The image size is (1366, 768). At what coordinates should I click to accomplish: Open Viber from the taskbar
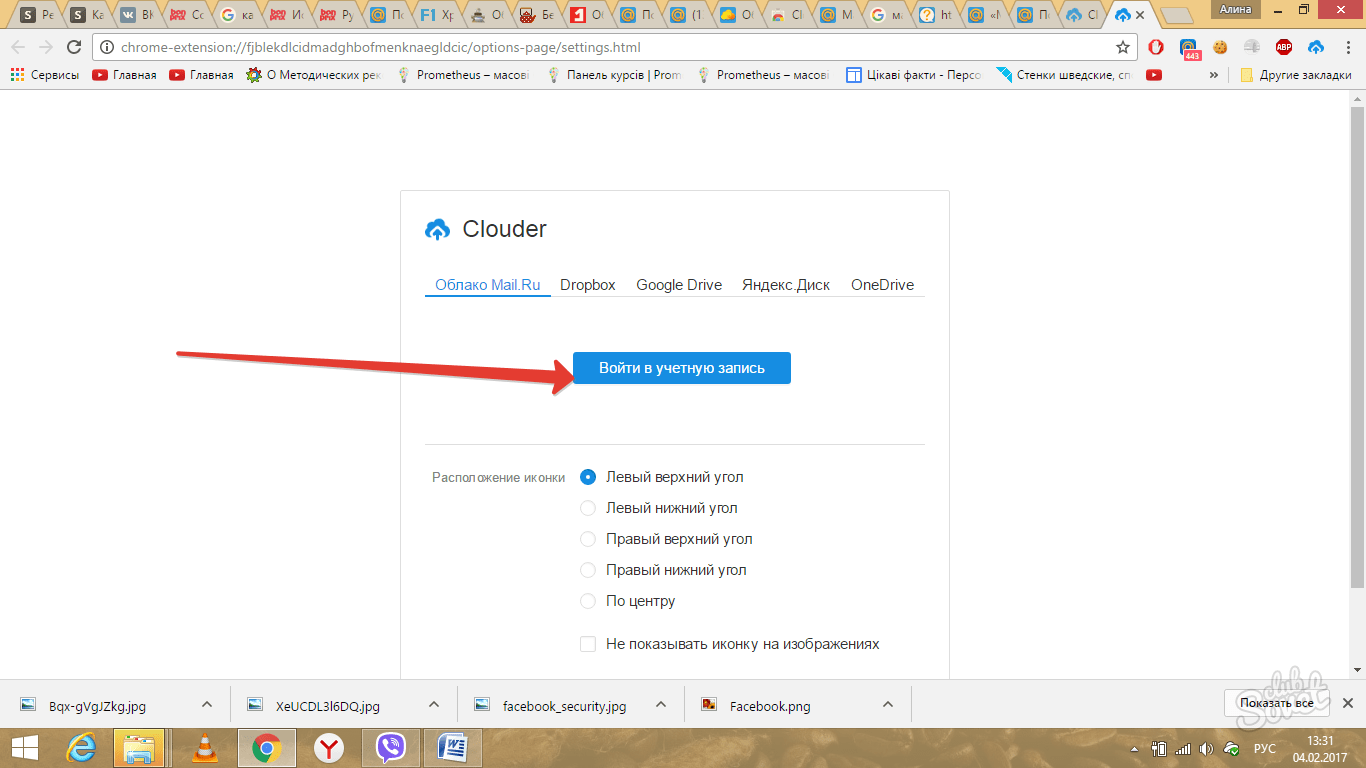tap(390, 747)
